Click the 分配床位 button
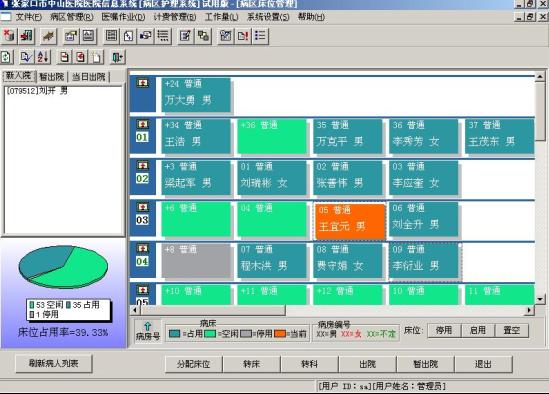This screenshot has height=394, width=549. 194,364
